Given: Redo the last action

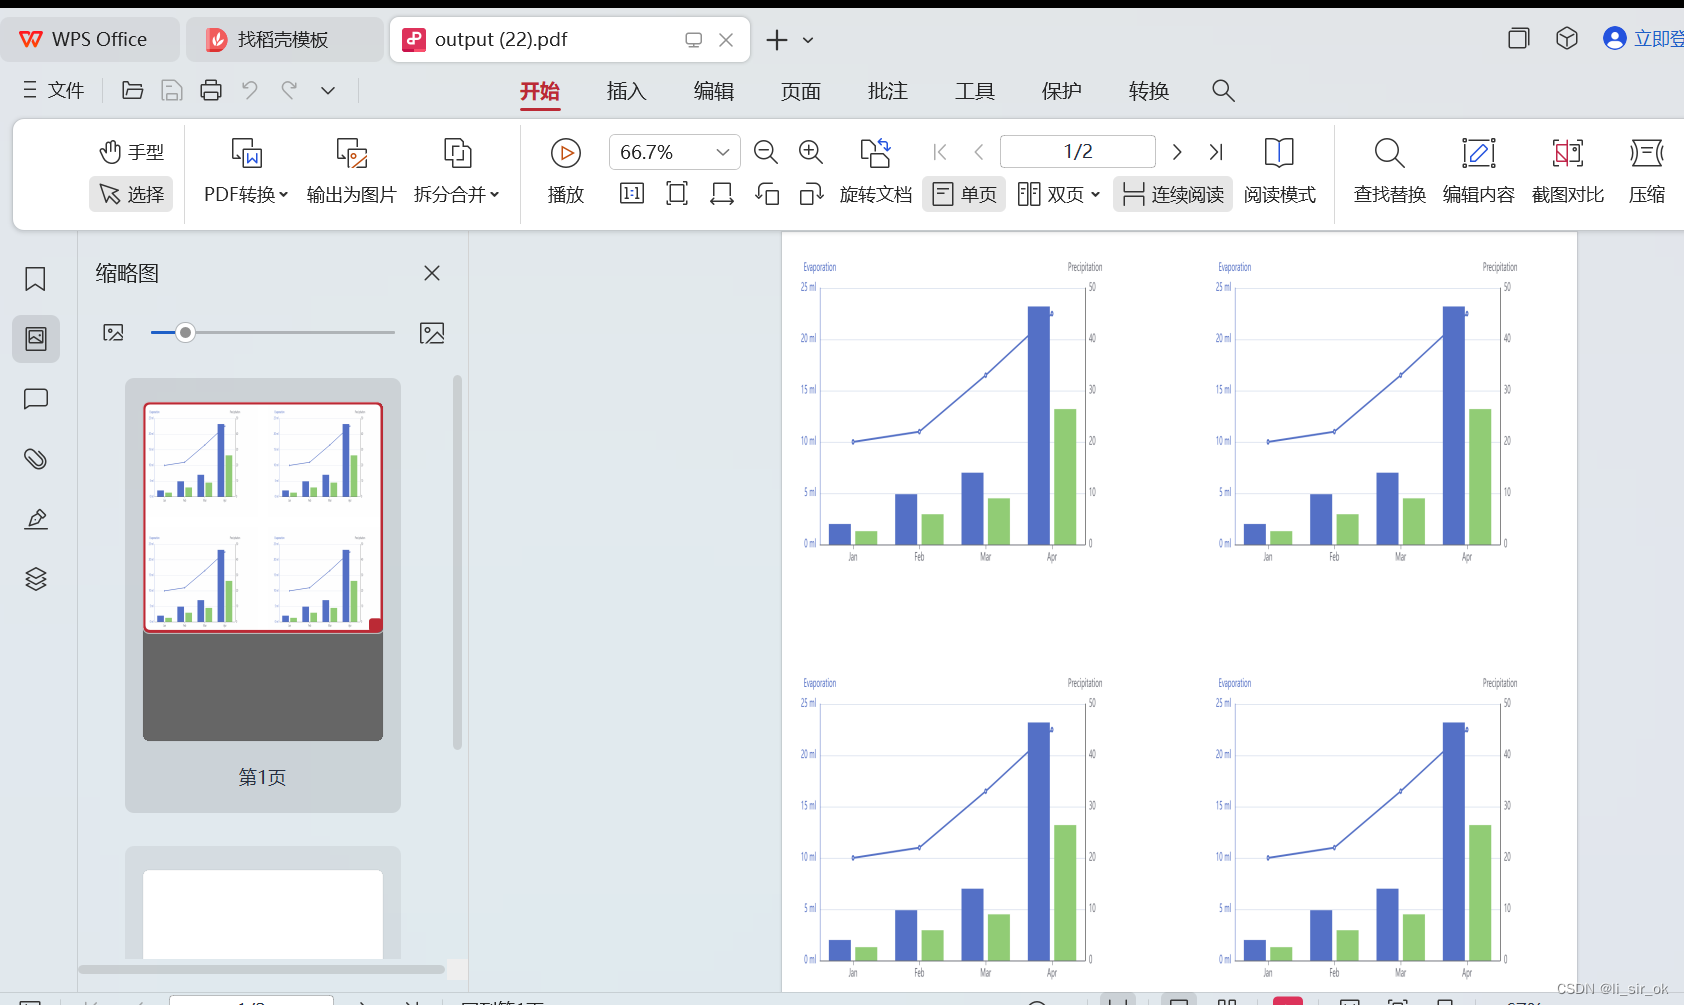Looking at the screenshot, I should click(x=289, y=90).
